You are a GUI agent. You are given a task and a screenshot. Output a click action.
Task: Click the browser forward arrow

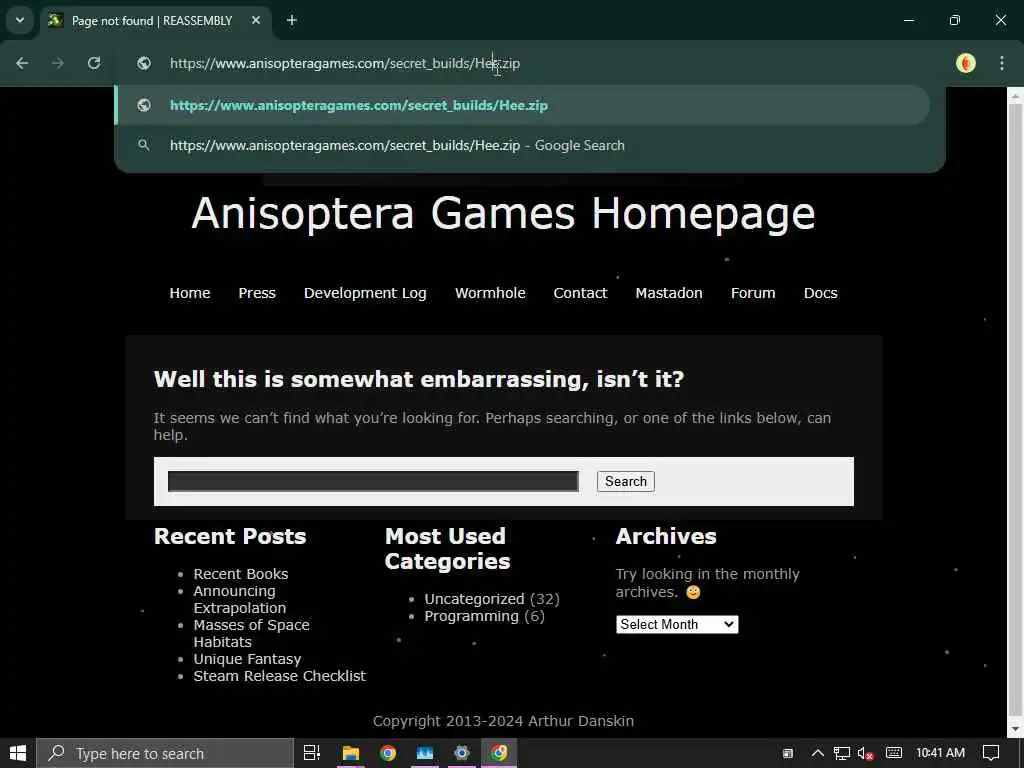58,63
